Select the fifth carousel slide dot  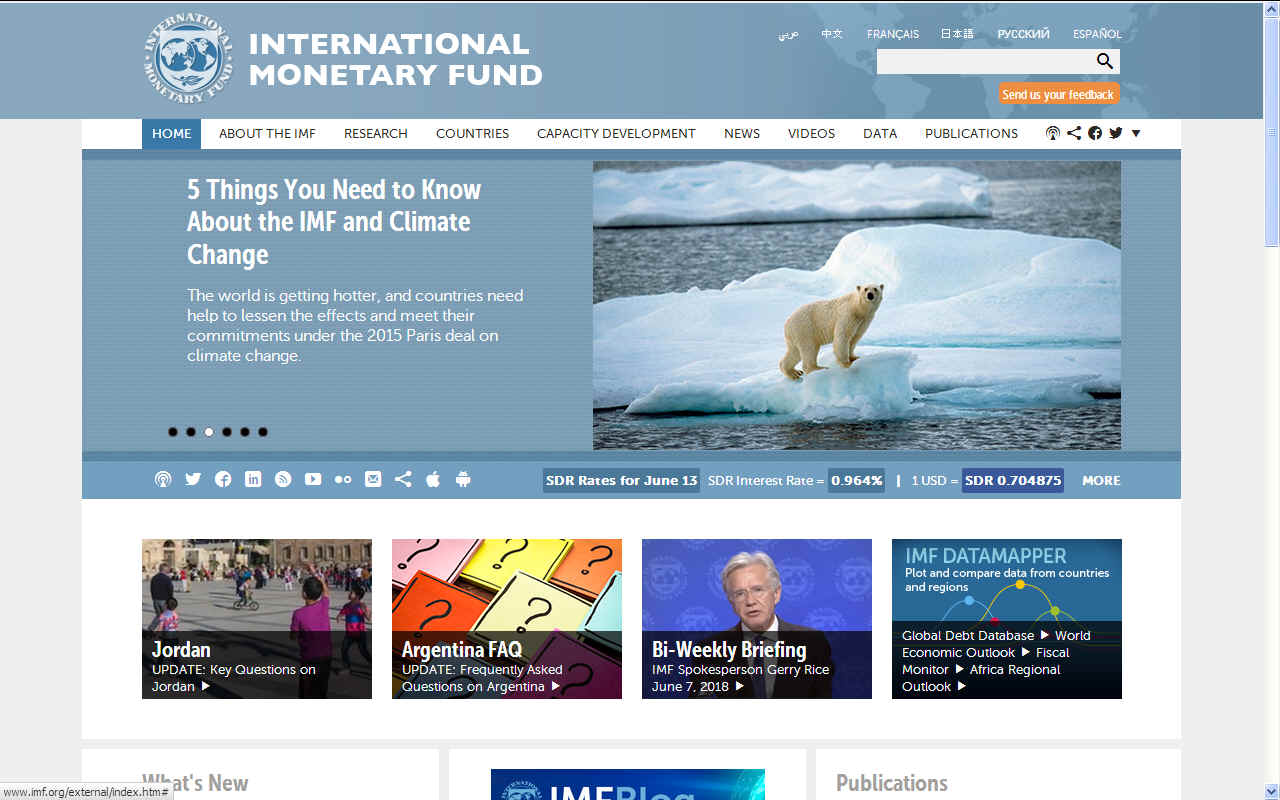(245, 432)
